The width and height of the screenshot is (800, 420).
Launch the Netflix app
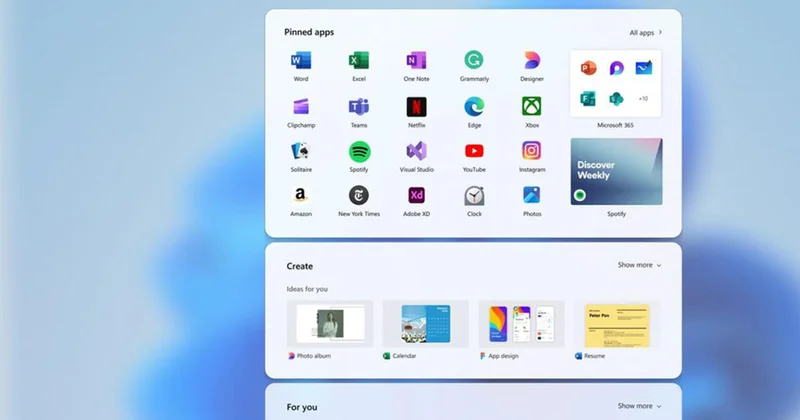click(416, 107)
